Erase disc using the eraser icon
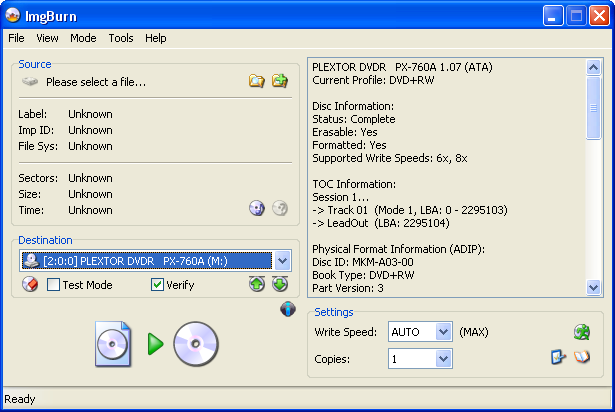This screenshot has width=615, height=412. pos(30,284)
